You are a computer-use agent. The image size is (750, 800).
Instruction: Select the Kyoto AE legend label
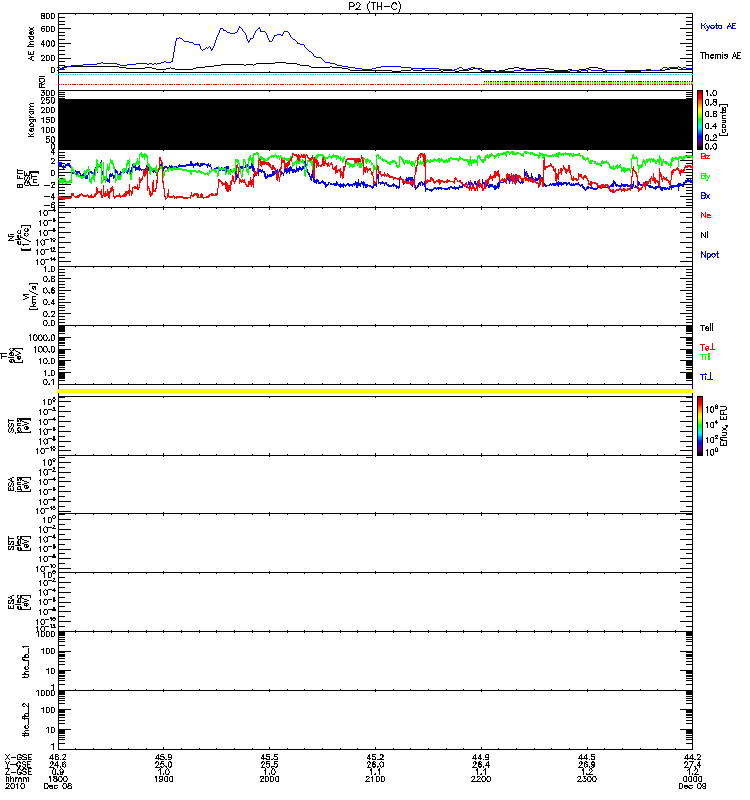click(x=718, y=26)
